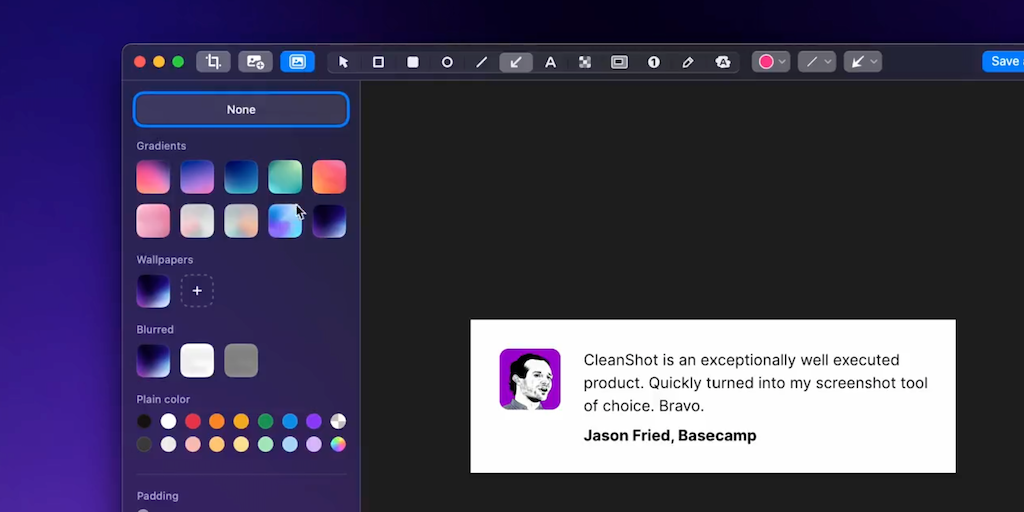Choose the outlined rectangle tool
The width and height of the screenshot is (1024, 512).
(x=378, y=62)
